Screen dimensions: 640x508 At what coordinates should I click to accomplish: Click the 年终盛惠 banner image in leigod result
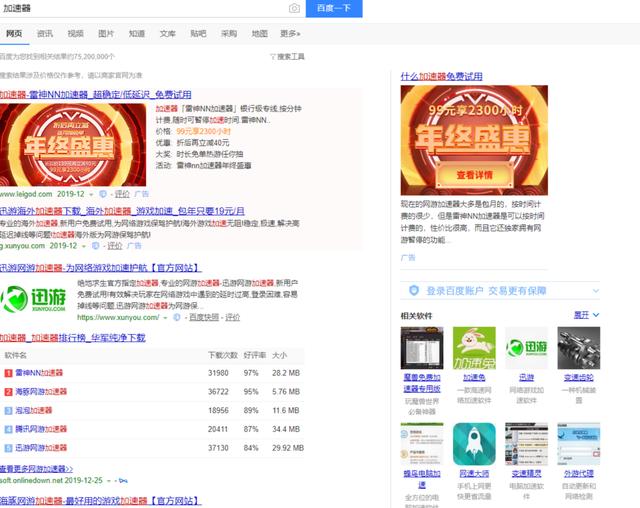pyautogui.click(x=73, y=145)
